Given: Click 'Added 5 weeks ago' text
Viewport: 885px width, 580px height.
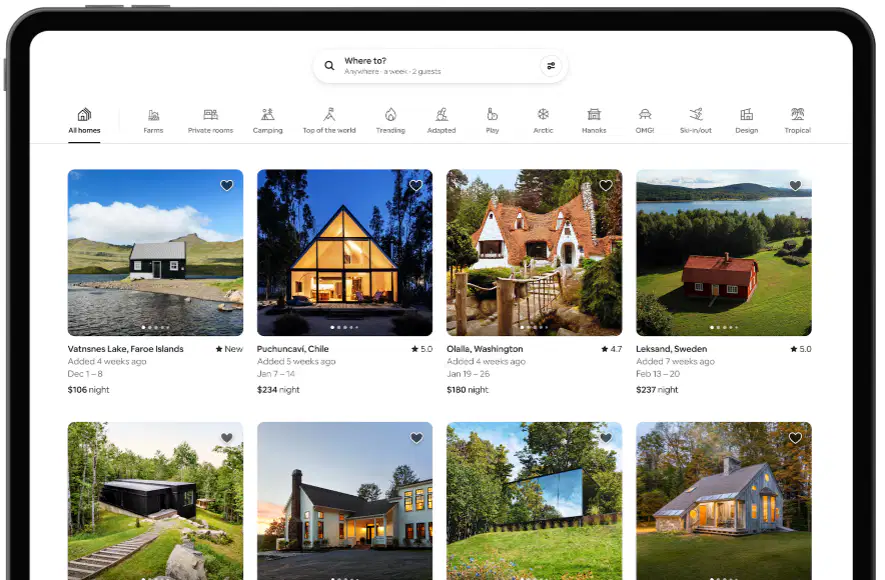Looking at the screenshot, I should point(296,361).
